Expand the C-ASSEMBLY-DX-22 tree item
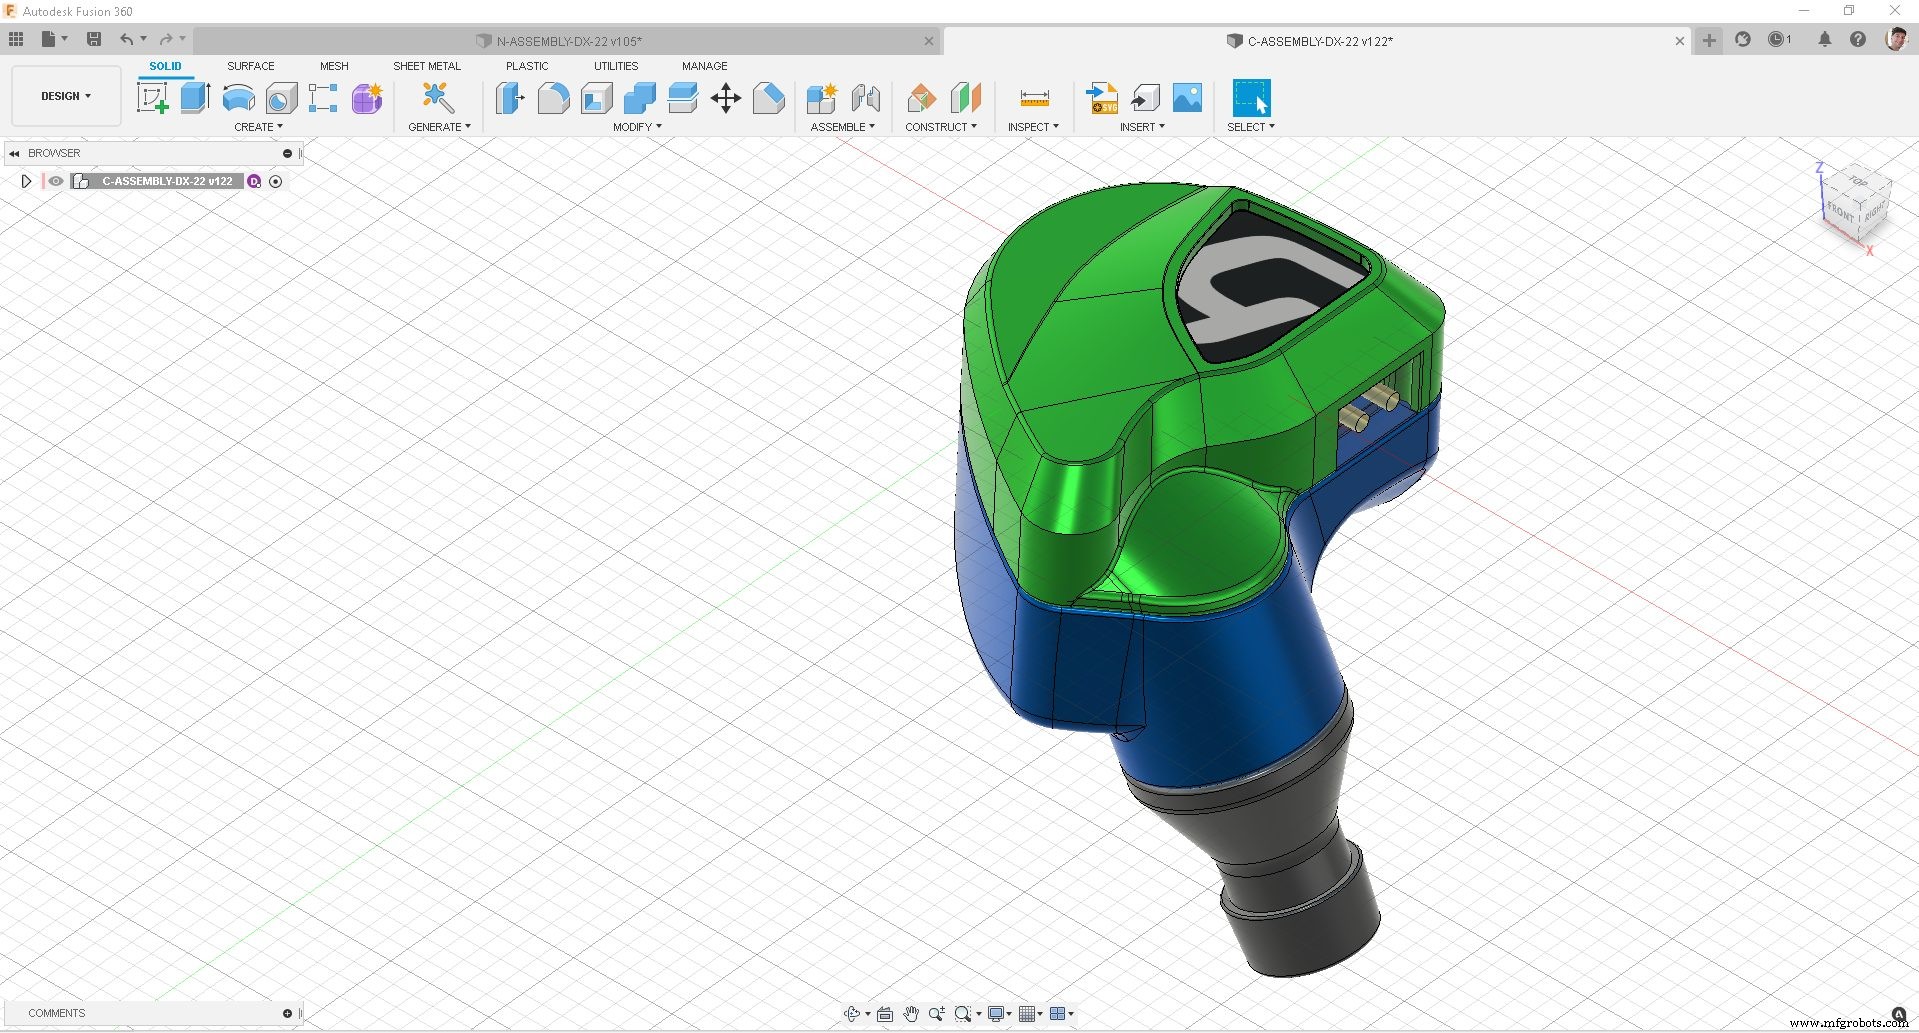1919x1033 pixels. (x=26, y=181)
